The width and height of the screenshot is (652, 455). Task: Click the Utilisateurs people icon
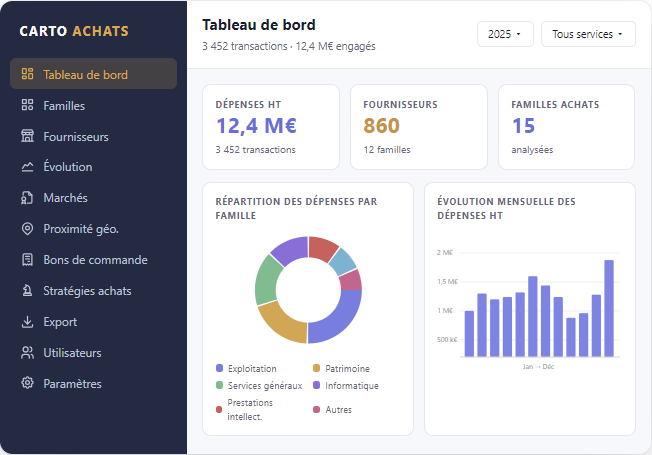coord(27,352)
